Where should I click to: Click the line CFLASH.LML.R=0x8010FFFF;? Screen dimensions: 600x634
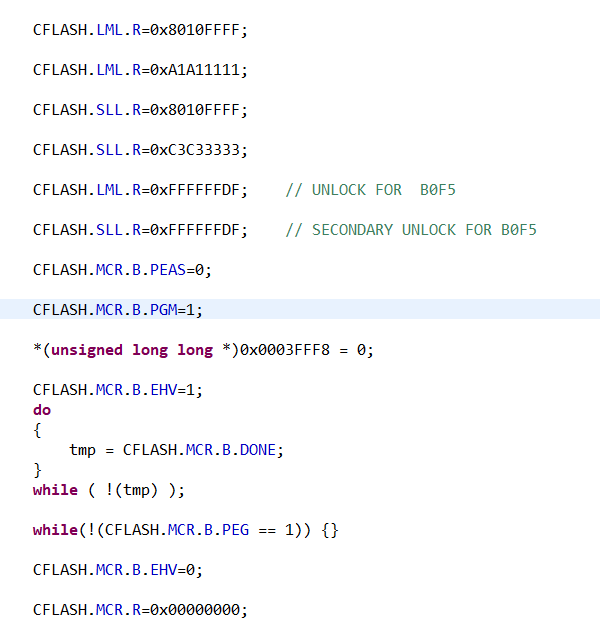pyautogui.click(x=140, y=30)
